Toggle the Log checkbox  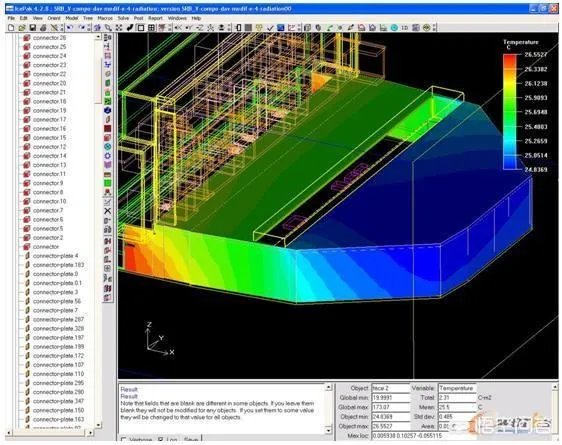click(161, 440)
